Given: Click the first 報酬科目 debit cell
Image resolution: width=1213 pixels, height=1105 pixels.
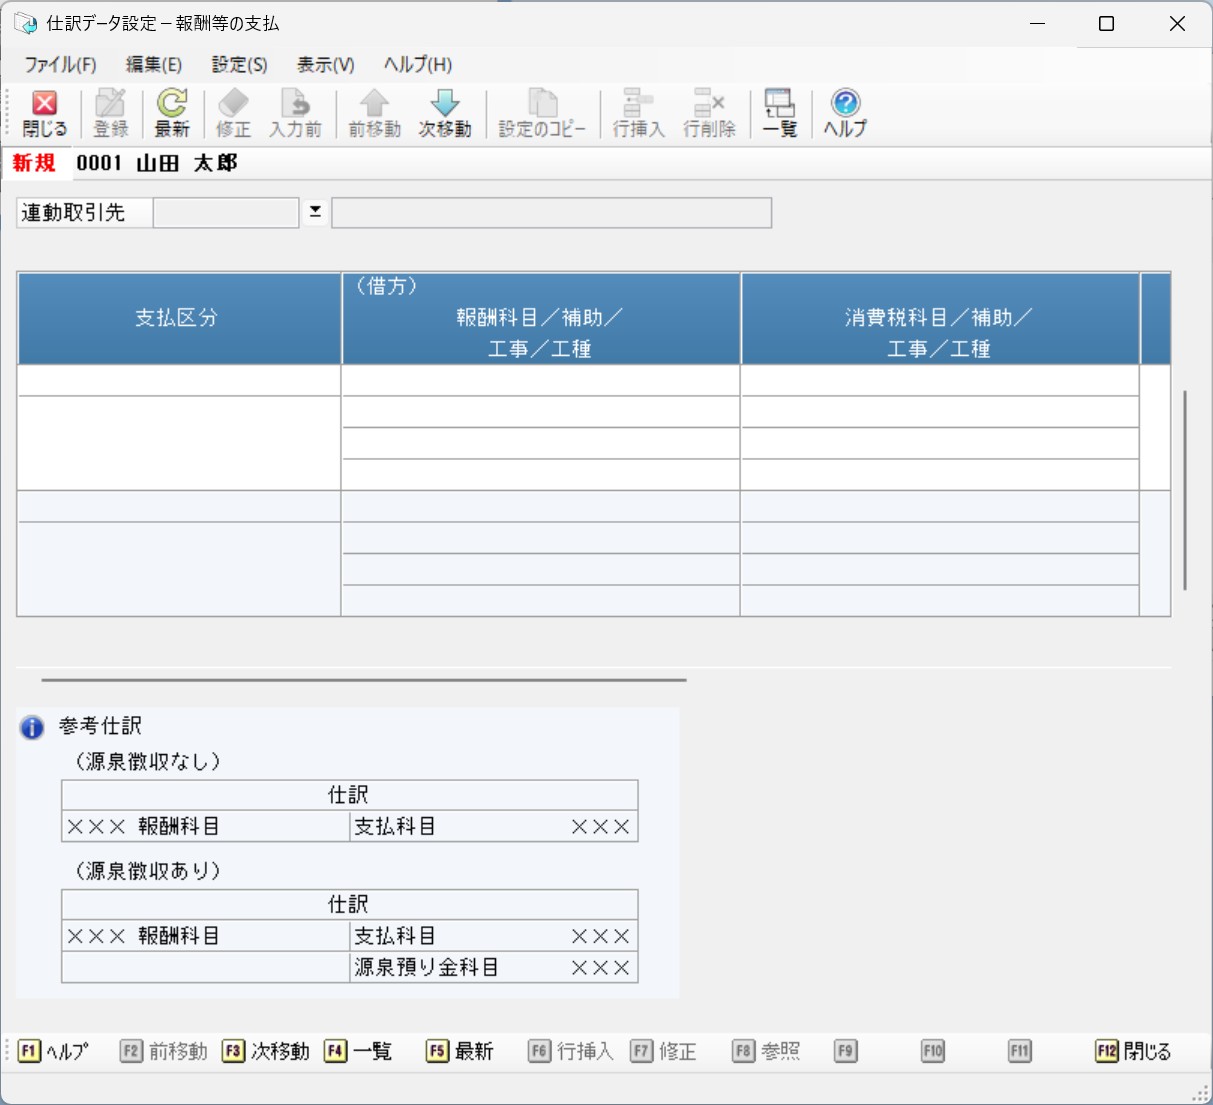Looking at the screenshot, I should pyautogui.click(x=540, y=381).
